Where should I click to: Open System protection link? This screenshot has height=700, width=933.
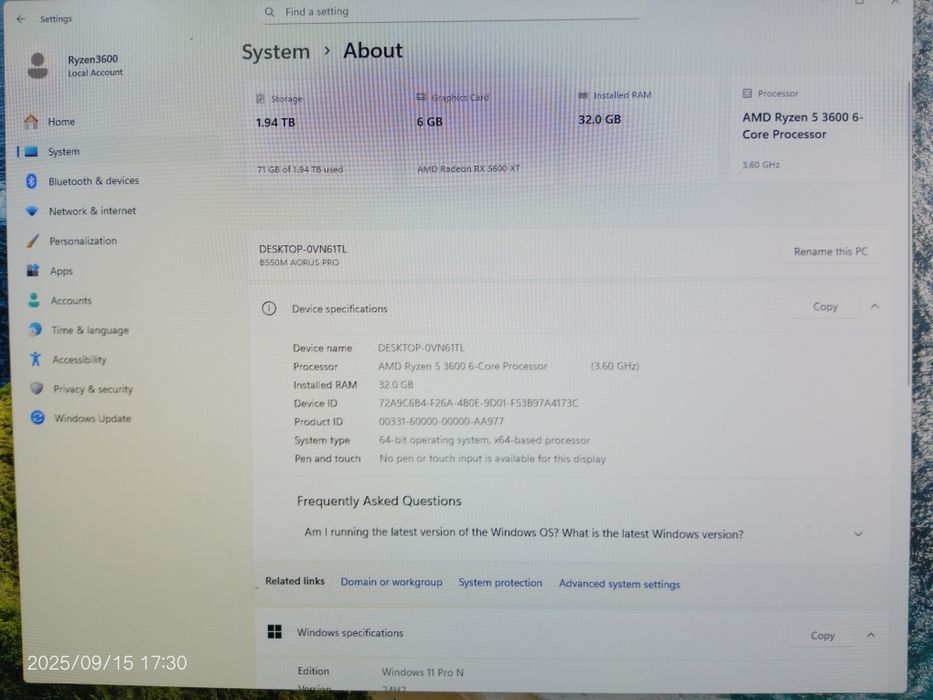pyautogui.click(x=500, y=583)
